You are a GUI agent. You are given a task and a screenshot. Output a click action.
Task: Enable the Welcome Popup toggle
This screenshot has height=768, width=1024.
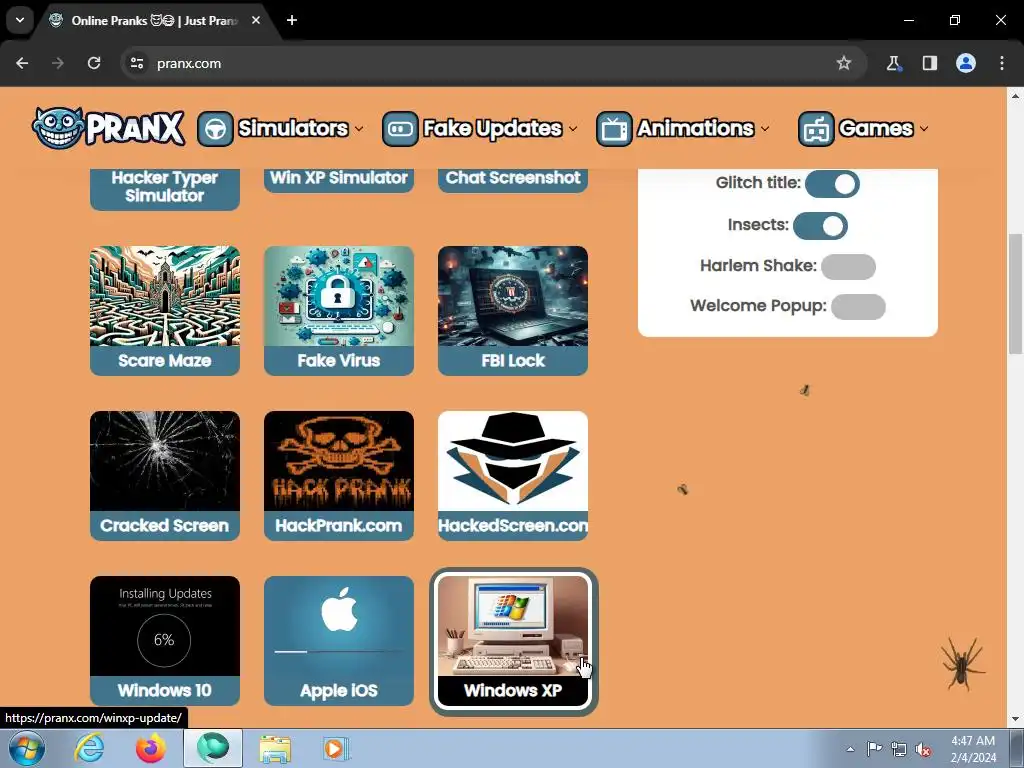pyautogui.click(x=858, y=307)
